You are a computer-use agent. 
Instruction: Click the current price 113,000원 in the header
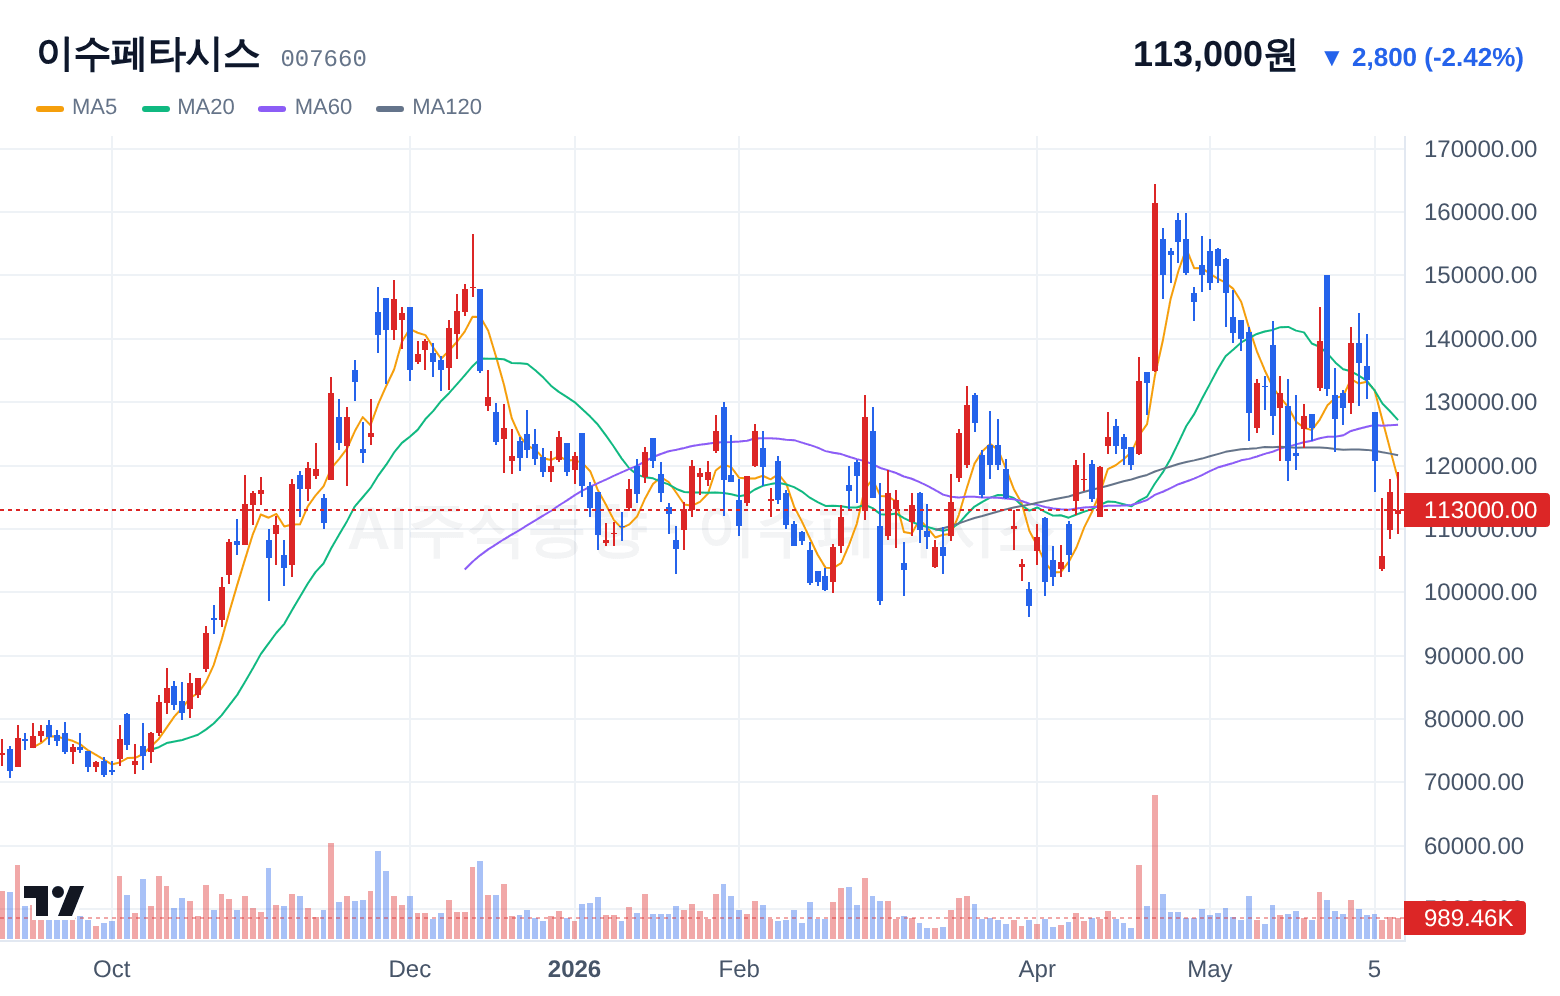point(1214,54)
